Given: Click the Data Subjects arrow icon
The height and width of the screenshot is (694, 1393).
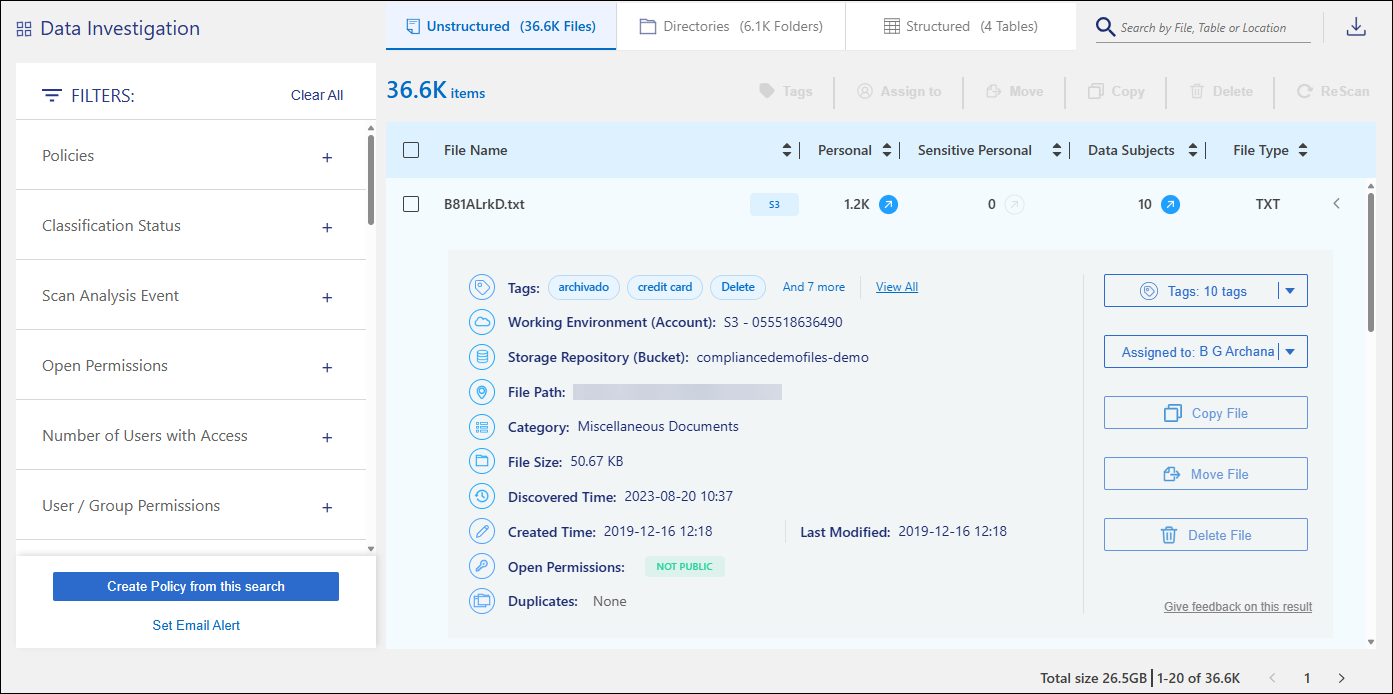Looking at the screenshot, I should point(1170,204).
